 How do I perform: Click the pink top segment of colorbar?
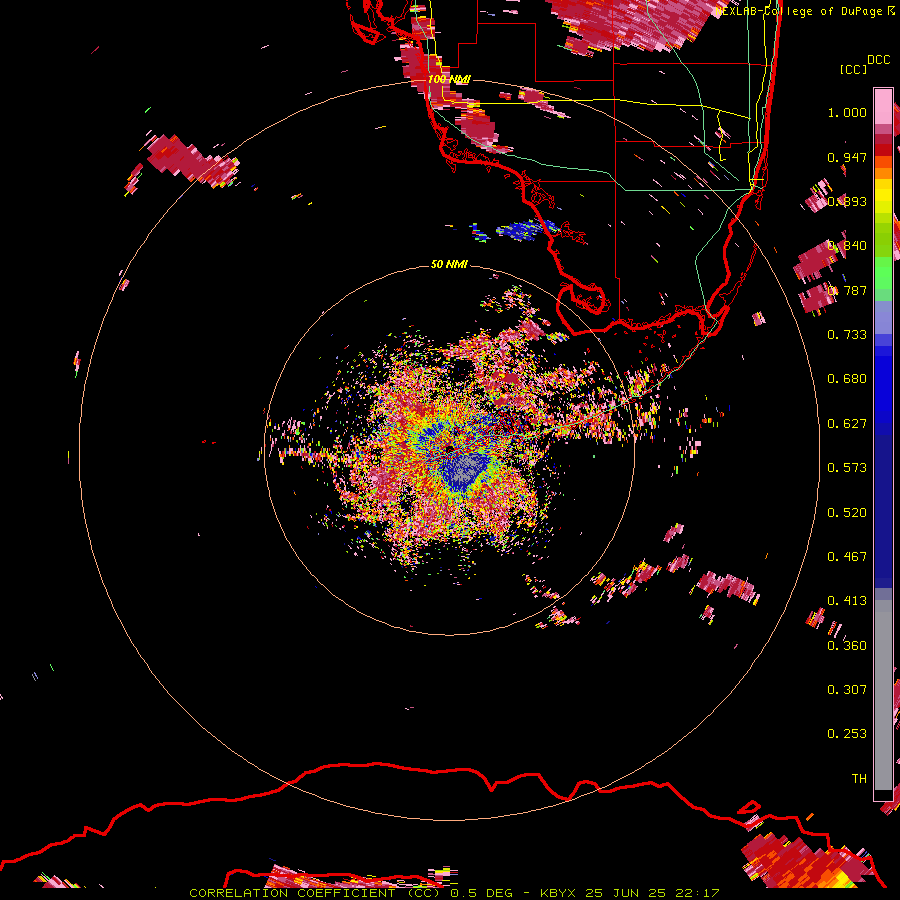pyautogui.click(x=883, y=106)
